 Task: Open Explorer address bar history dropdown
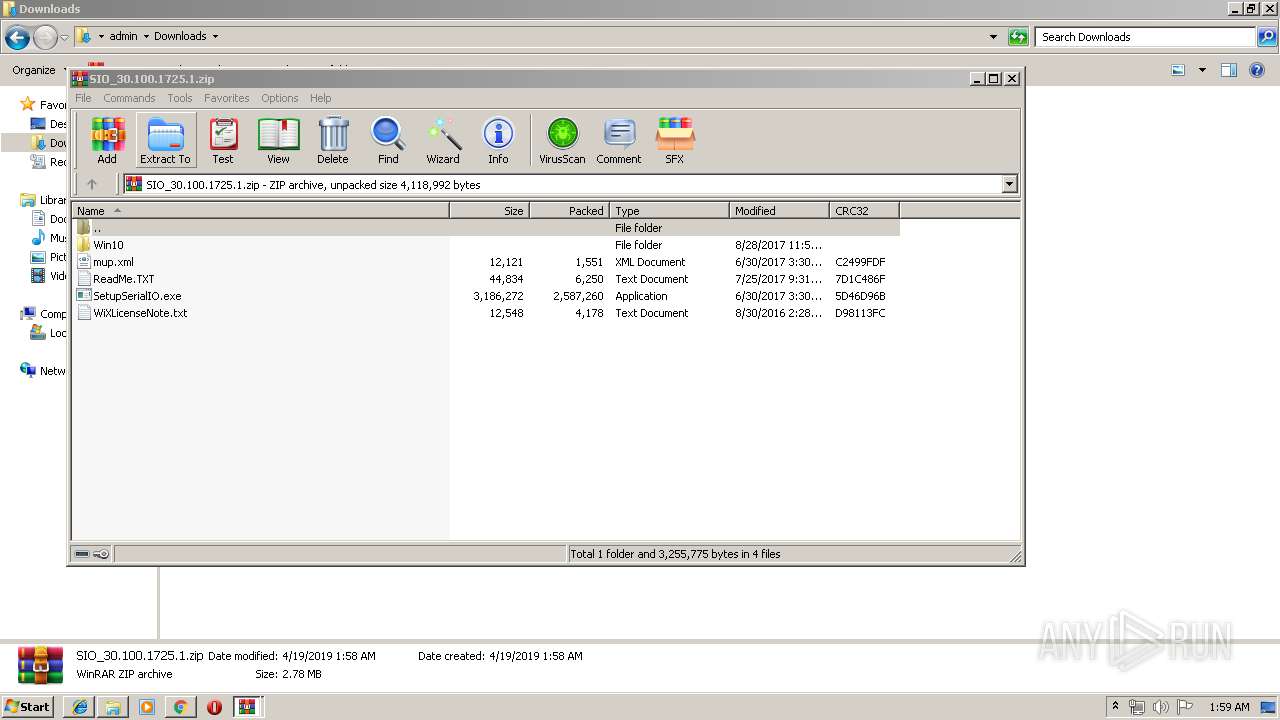[993, 37]
